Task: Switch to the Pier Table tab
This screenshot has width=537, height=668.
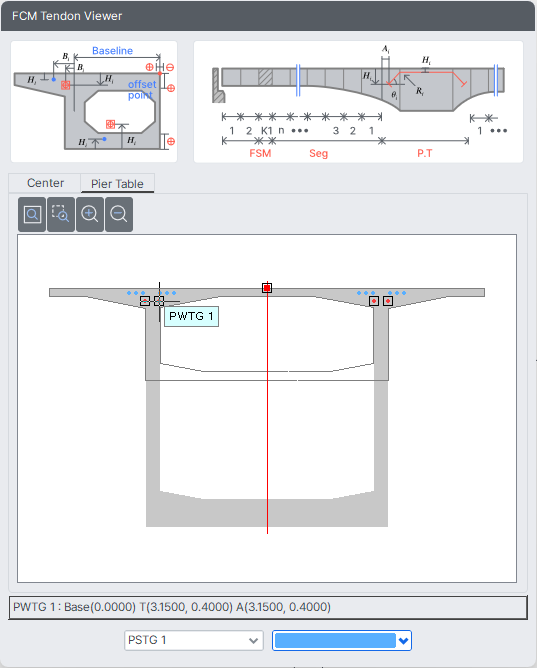Action: tap(117, 184)
